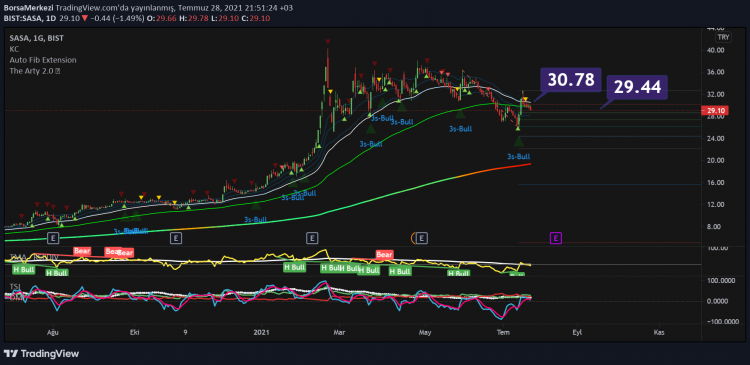Click the earnings E marker just before Mar
Viewport: 750px width, 365px height.
click(x=312, y=237)
